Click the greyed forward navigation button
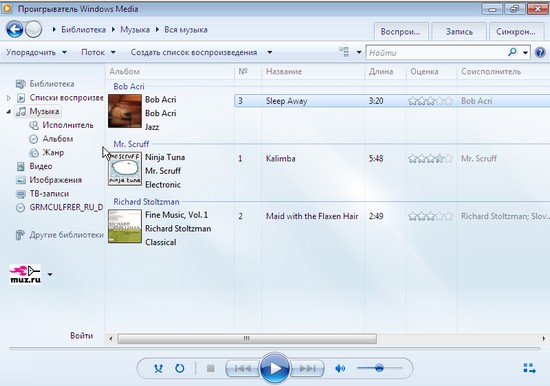This screenshot has width=550, height=386. (34, 29)
